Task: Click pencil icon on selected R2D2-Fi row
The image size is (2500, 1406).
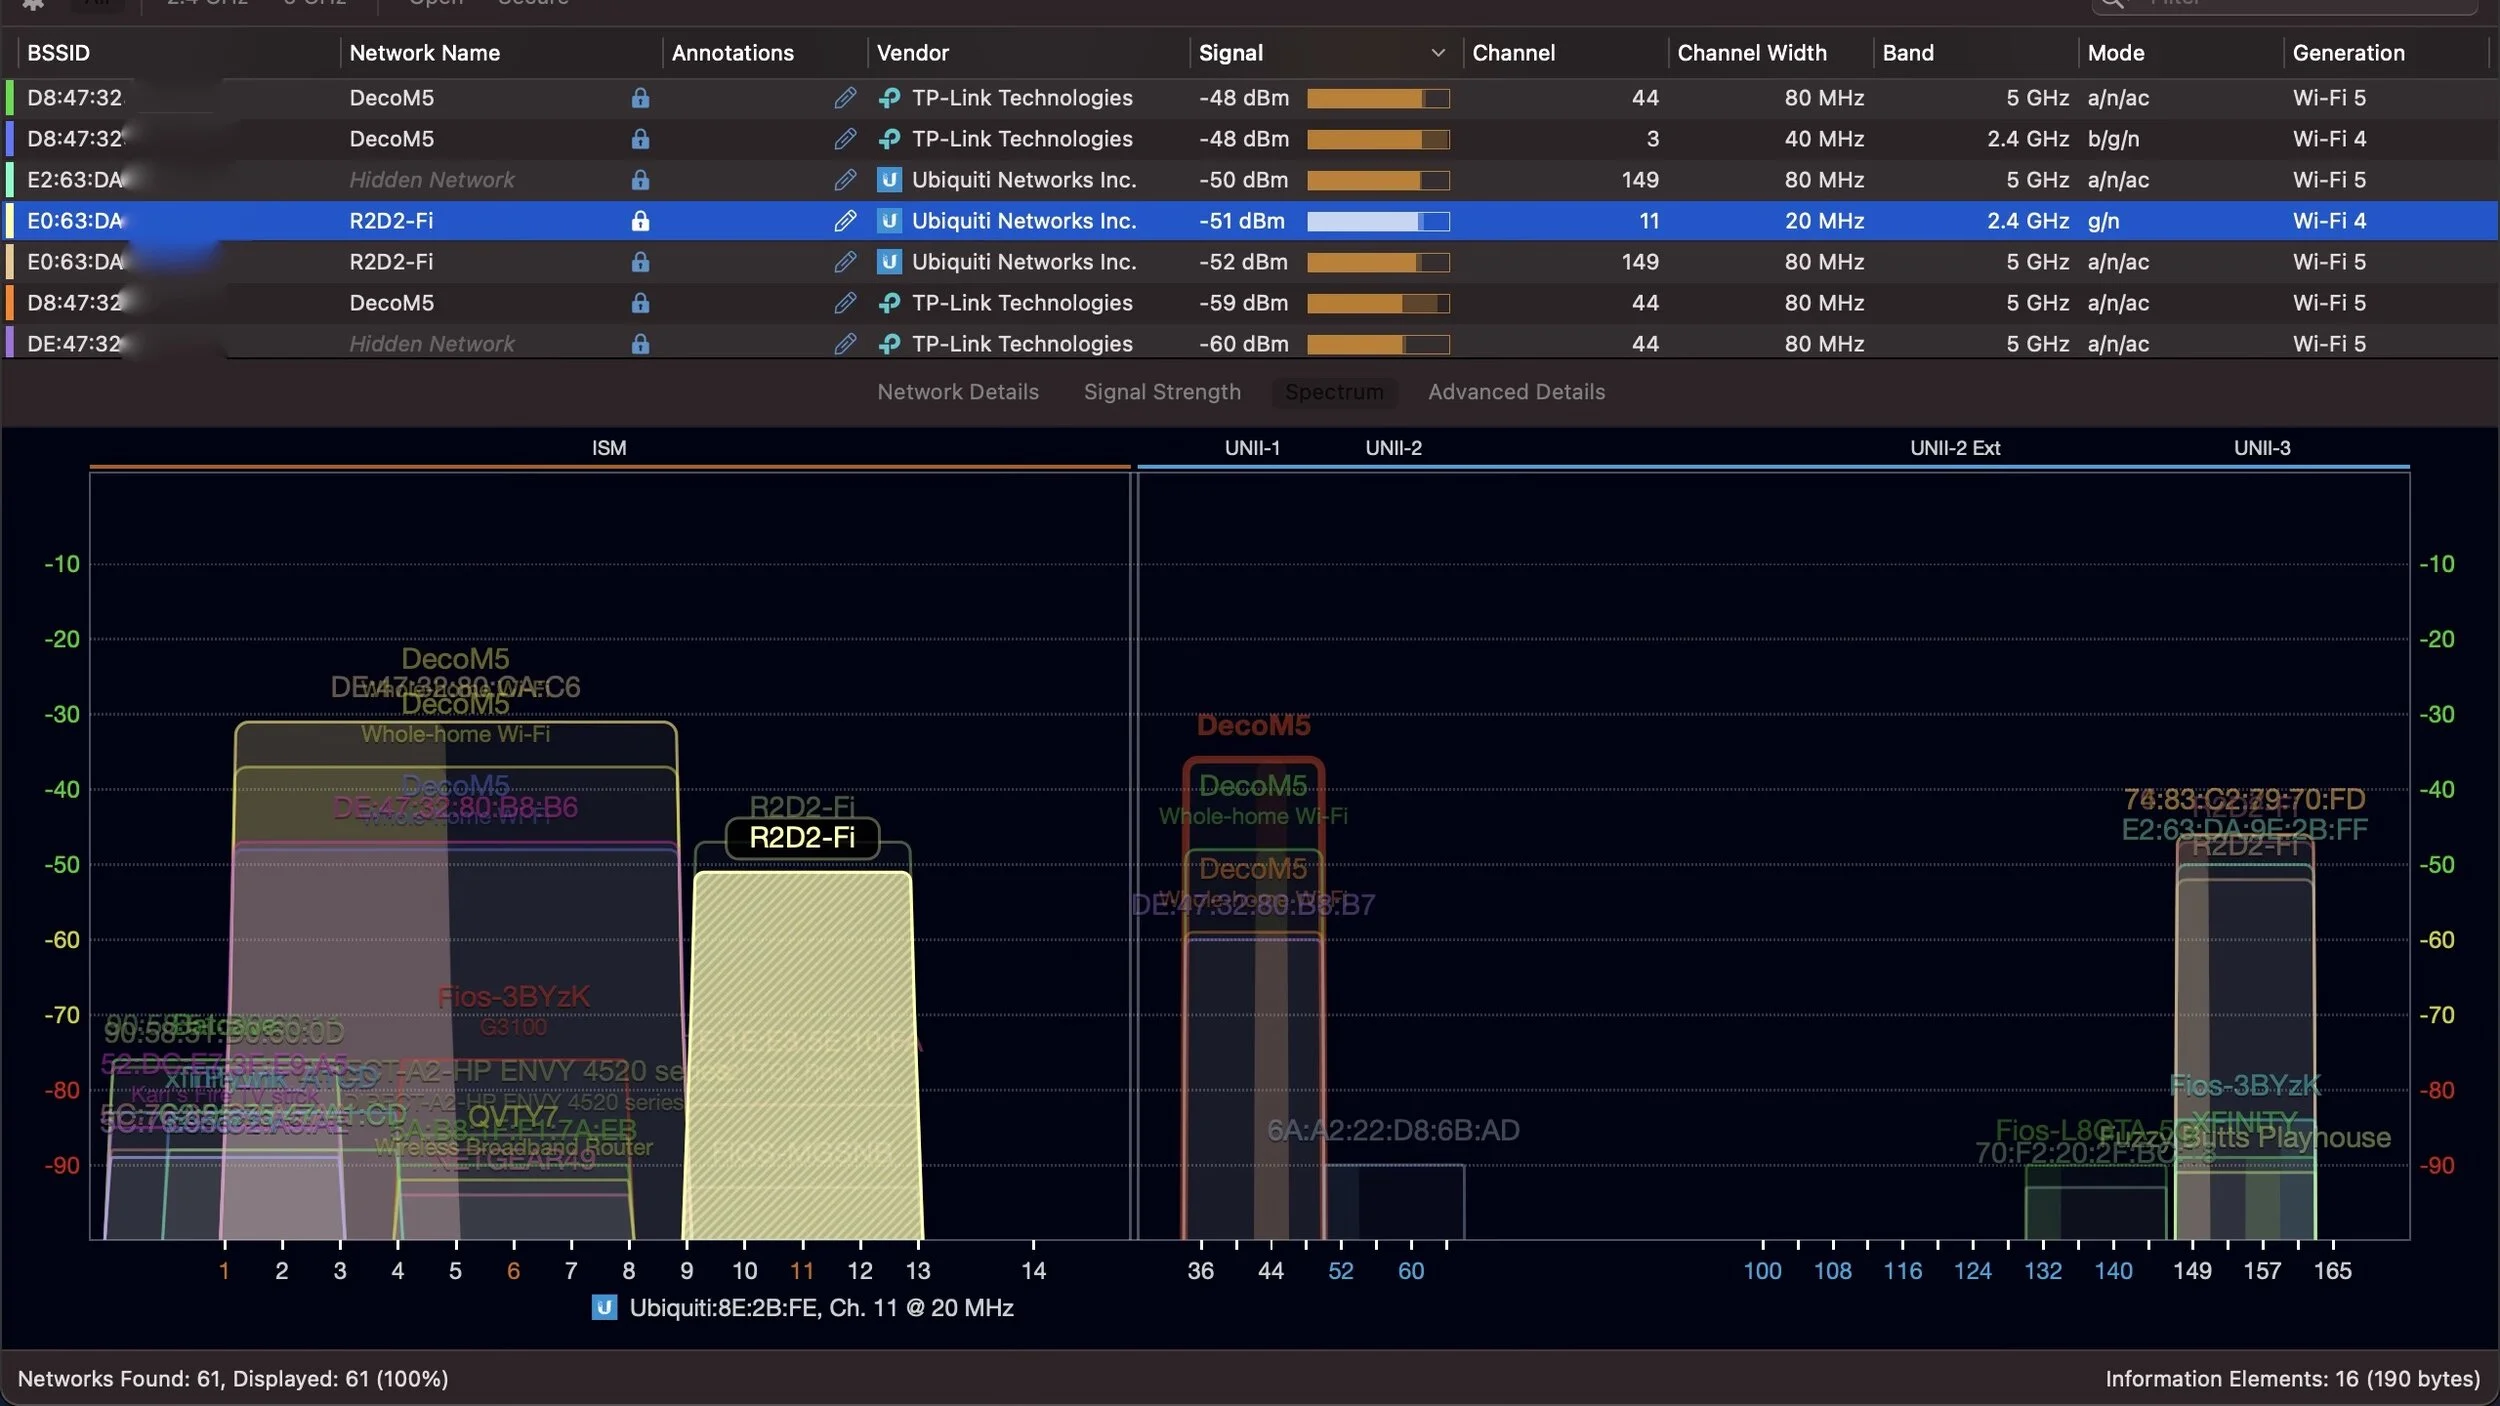Action: pyautogui.click(x=845, y=221)
